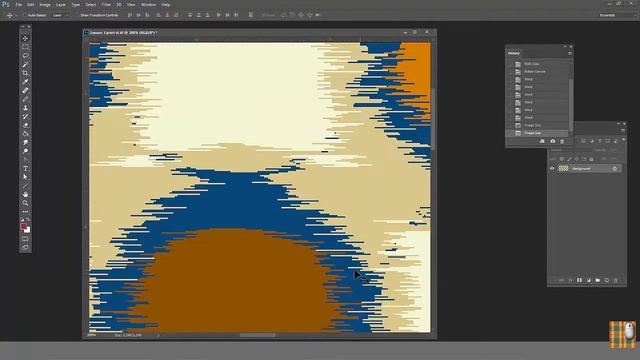Open the Edit Toolbar three-dots button
The width and height of the screenshot is (640, 360).
tap(25, 212)
